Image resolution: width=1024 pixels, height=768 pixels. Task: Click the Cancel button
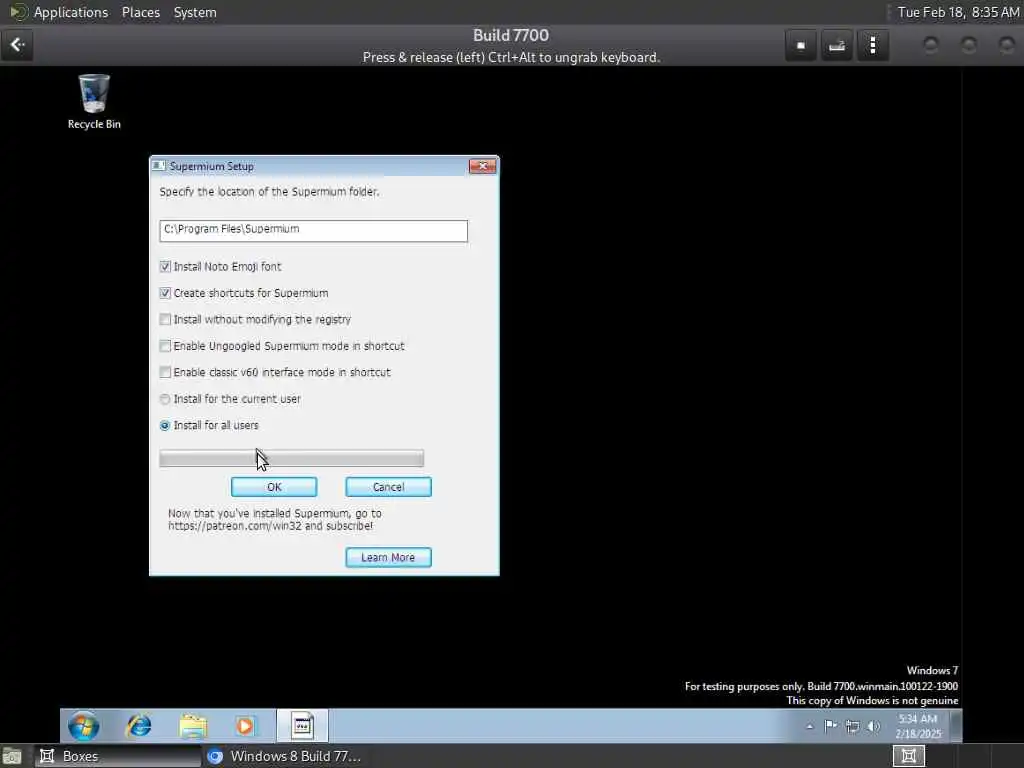click(x=389, y=487)
